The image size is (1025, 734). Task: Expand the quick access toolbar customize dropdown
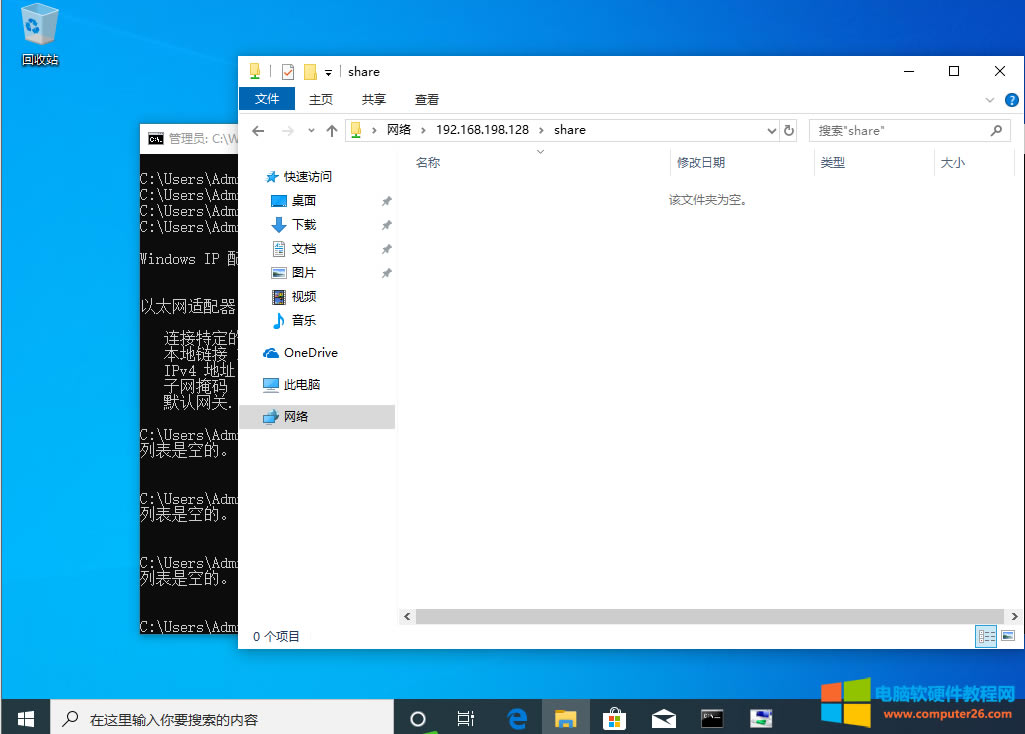(328, 72)
